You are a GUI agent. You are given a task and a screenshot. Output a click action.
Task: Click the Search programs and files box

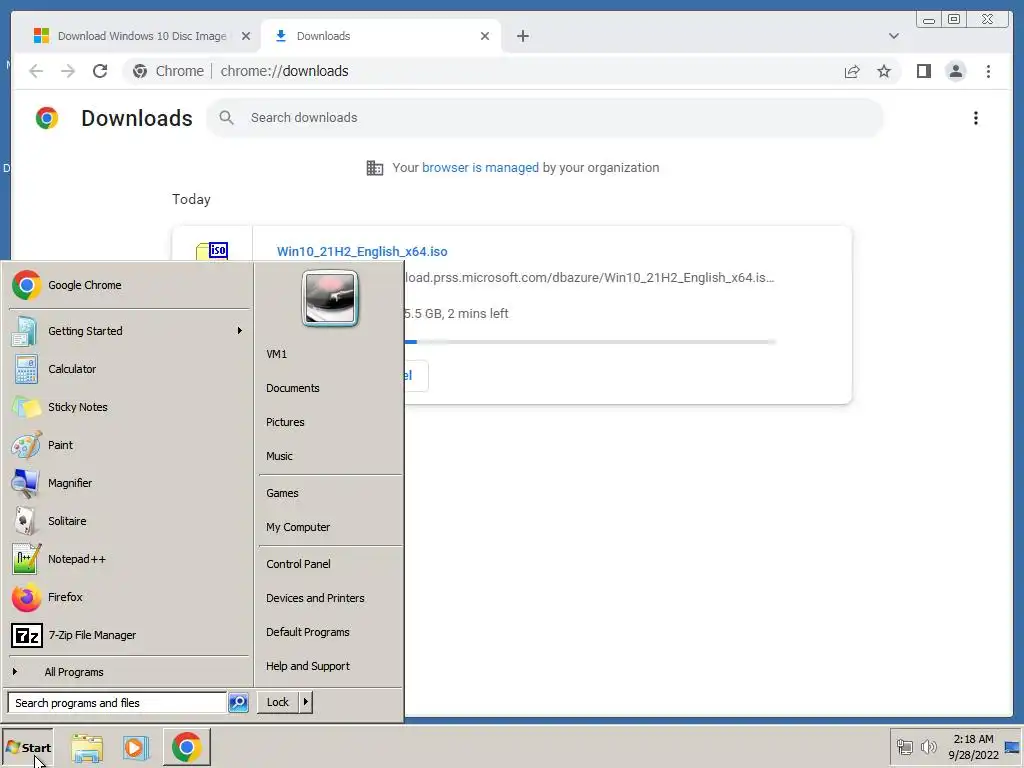(117, 703)
